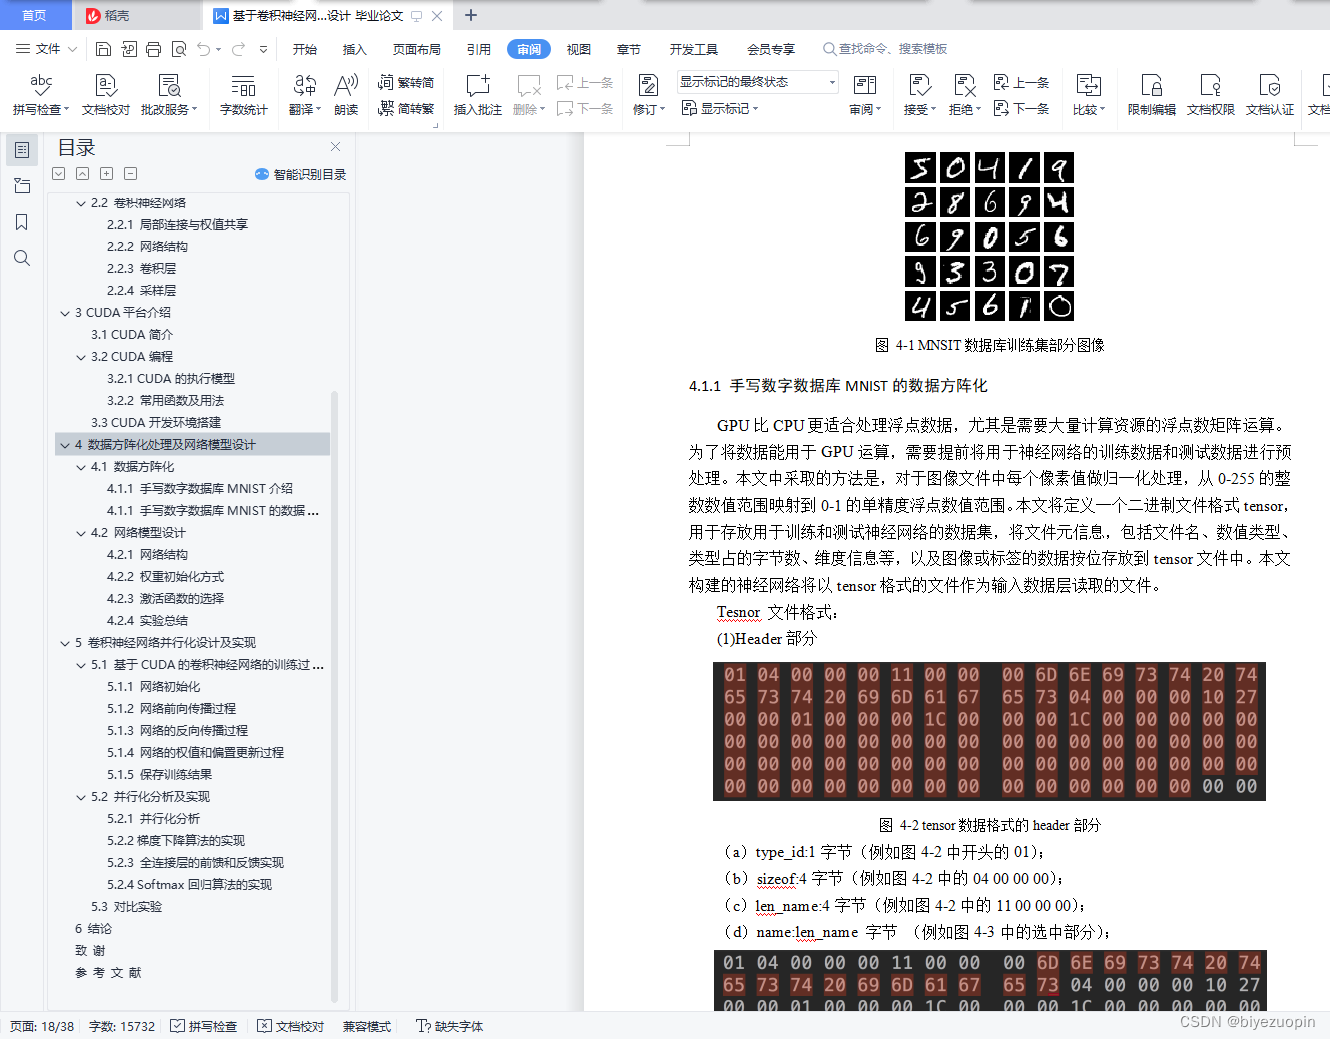The height and width of the screenshot is (1039, 1330).
Task: Open the chapter navigation sidebar icon
Action: tap(22, 186)
